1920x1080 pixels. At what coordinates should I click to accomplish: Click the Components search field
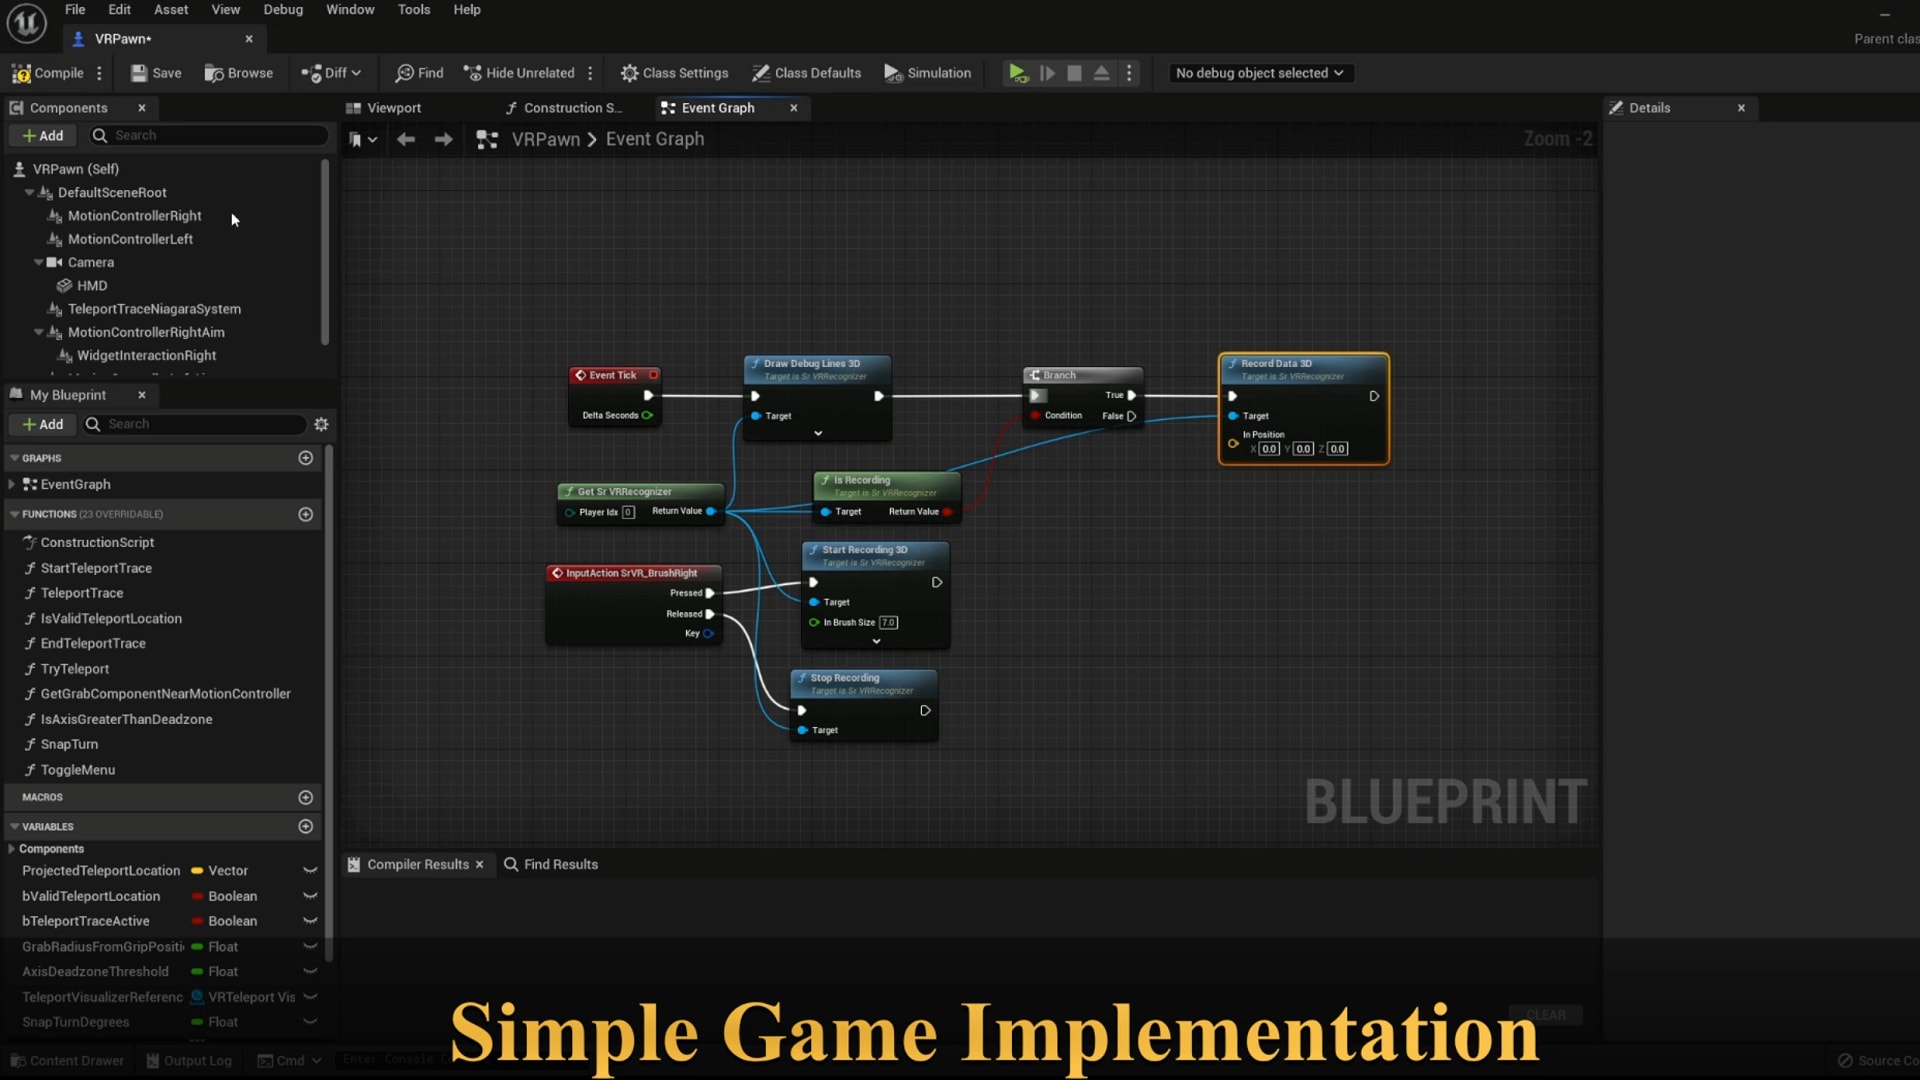click(208, 136)
